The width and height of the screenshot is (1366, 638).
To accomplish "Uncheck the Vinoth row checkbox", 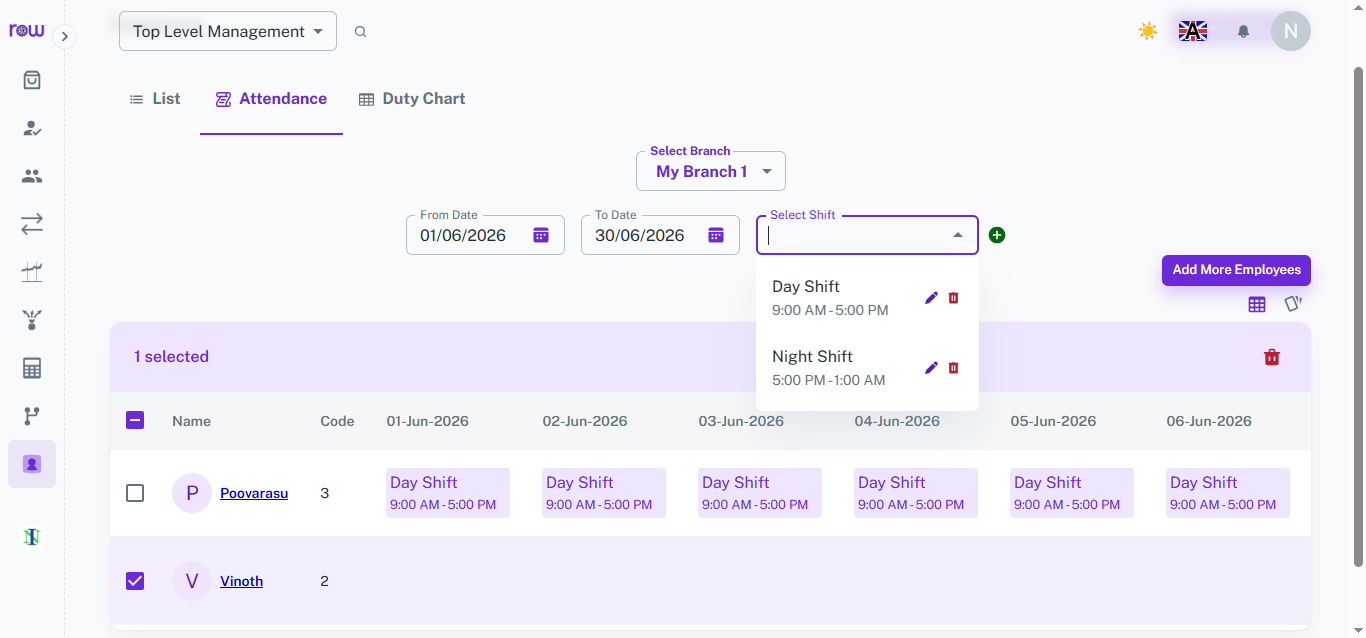I will click(135, 581).
